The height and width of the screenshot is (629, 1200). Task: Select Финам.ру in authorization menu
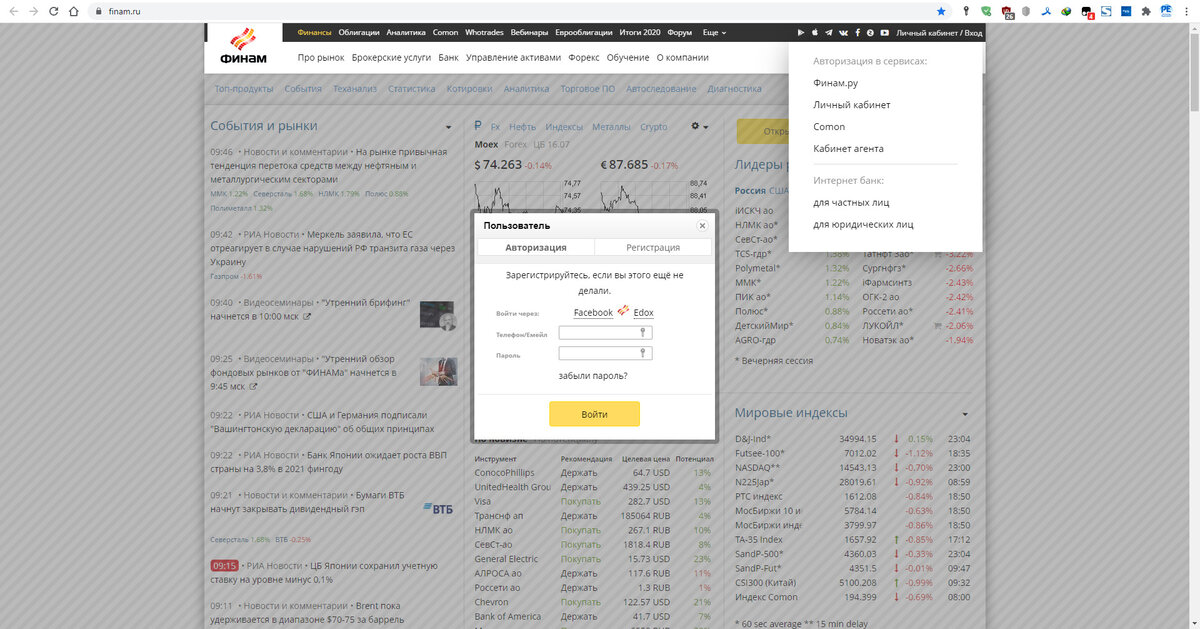pos(836,83)
